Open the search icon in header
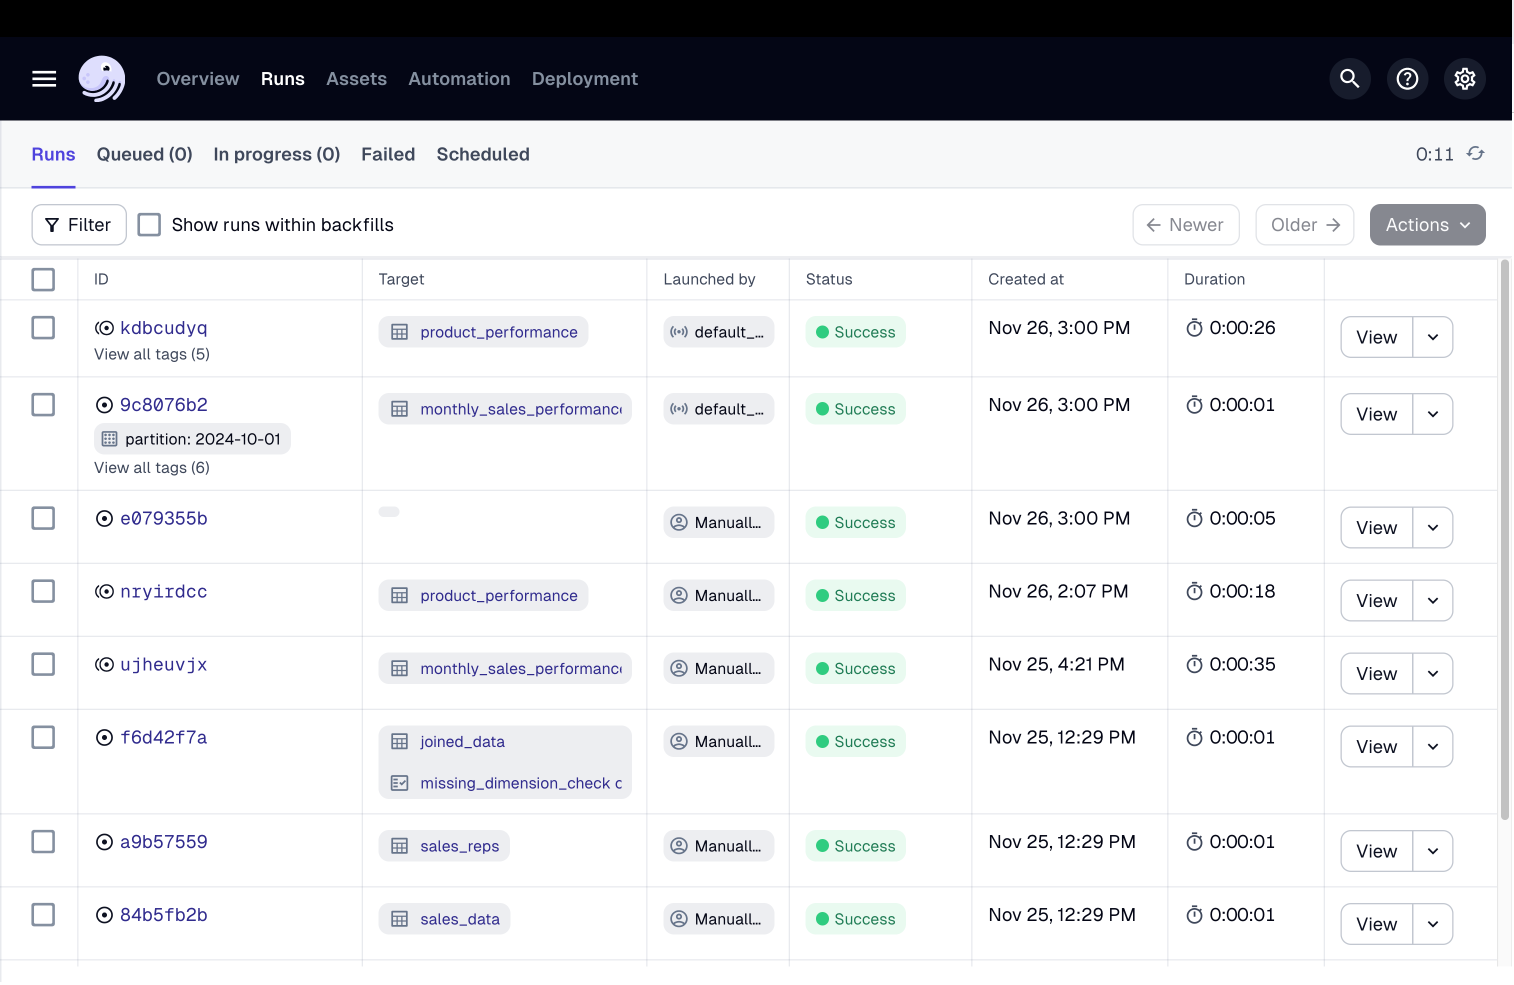The width and height of the screenshot is (1514, 985). point(1349,79)
